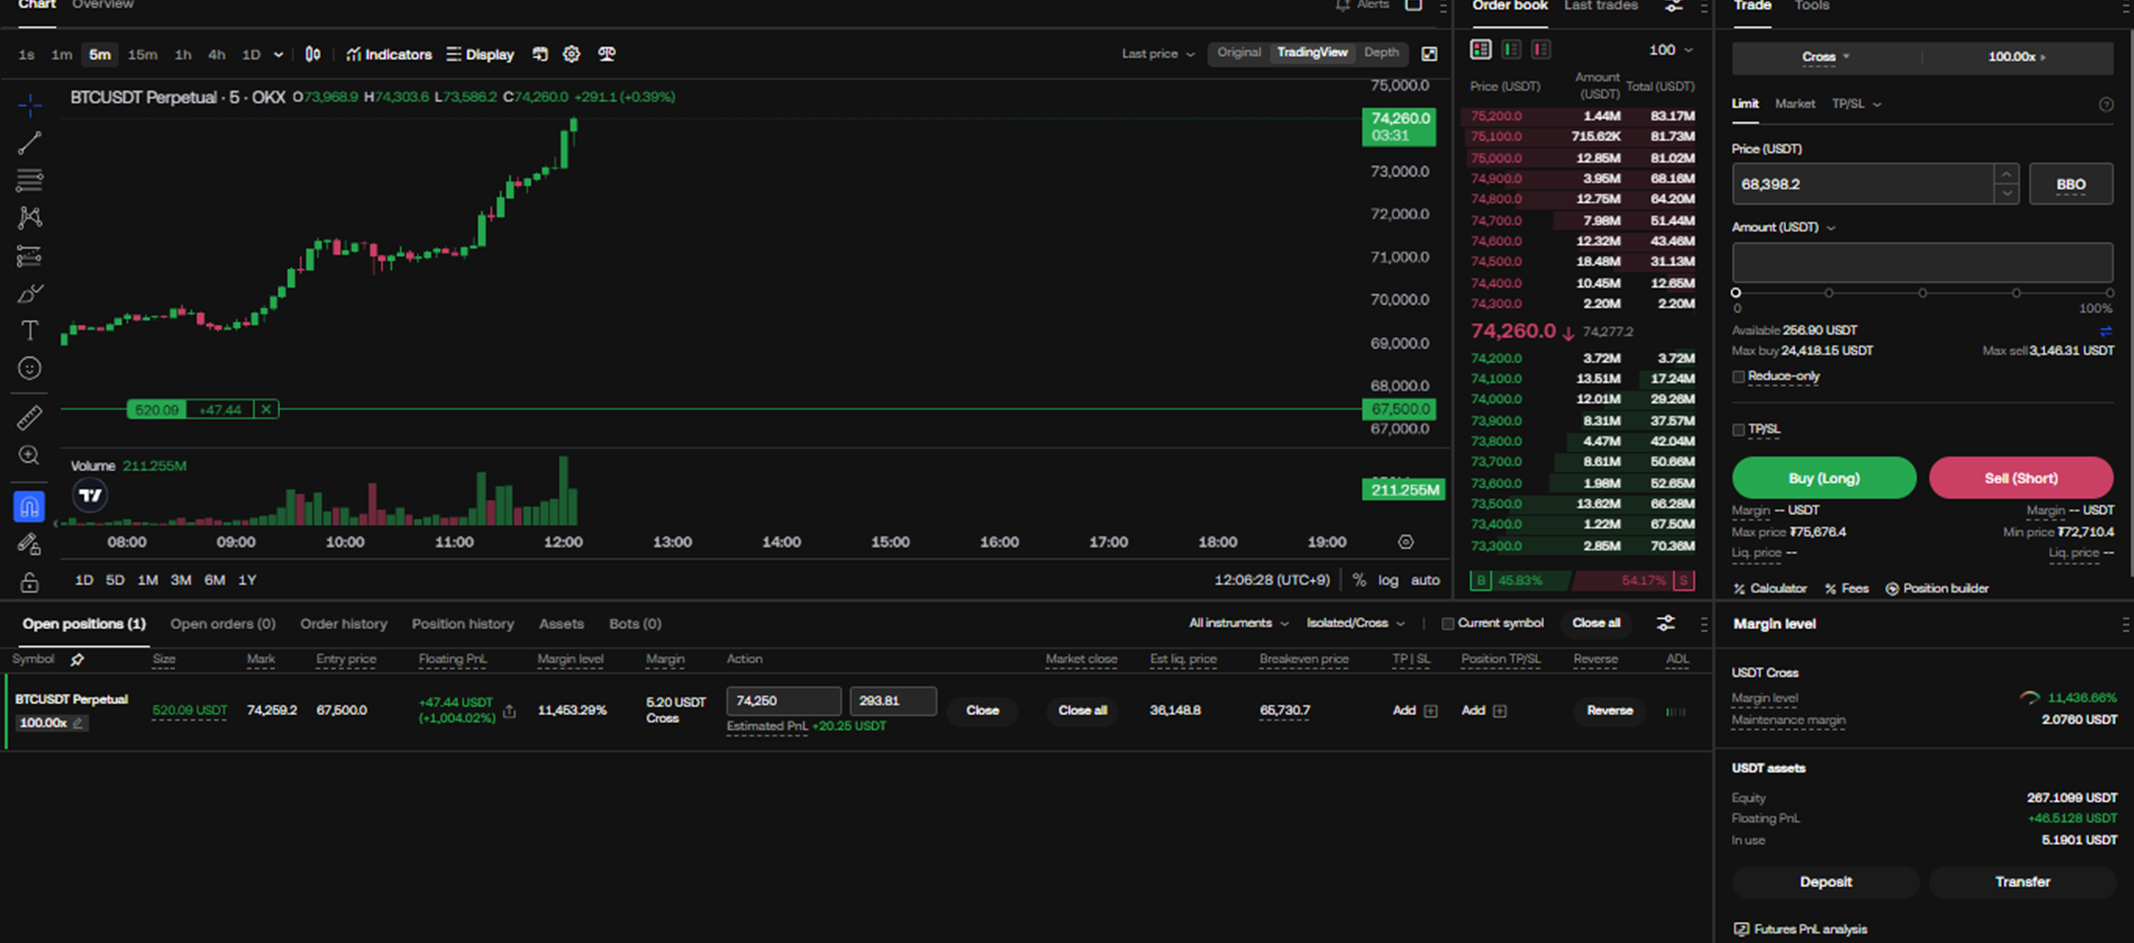Select the trend line drawing tool
Screen dimensions: 2134x943
tap(29, 143)
